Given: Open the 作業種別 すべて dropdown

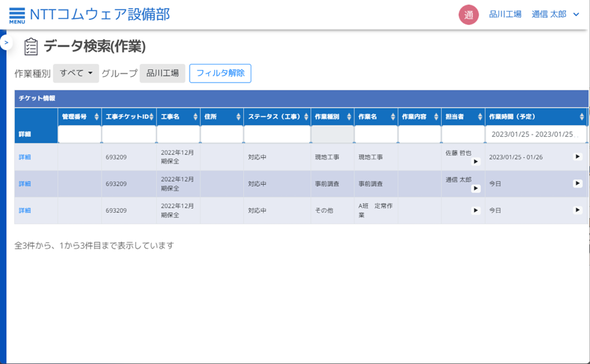Looking at the screenshot, I should pyautogui.click(x=76, y=73).
